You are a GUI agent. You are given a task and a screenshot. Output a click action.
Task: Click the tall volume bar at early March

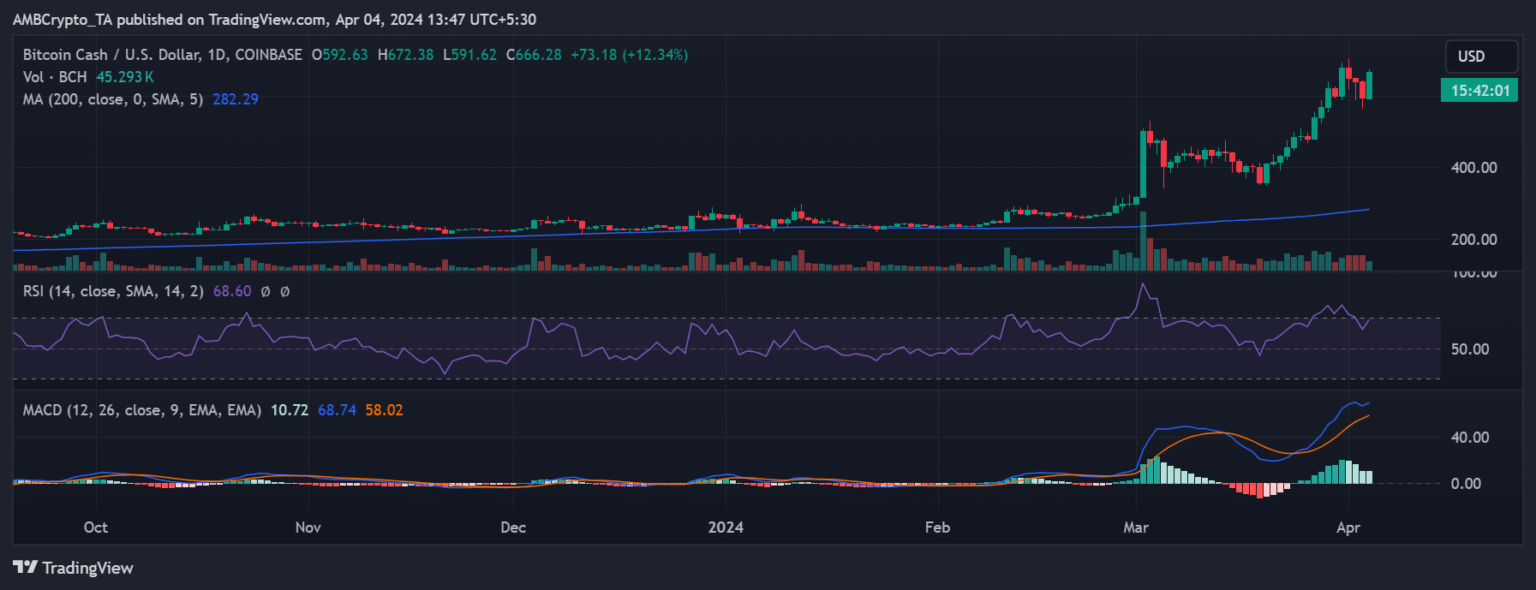coord(1143,243)
